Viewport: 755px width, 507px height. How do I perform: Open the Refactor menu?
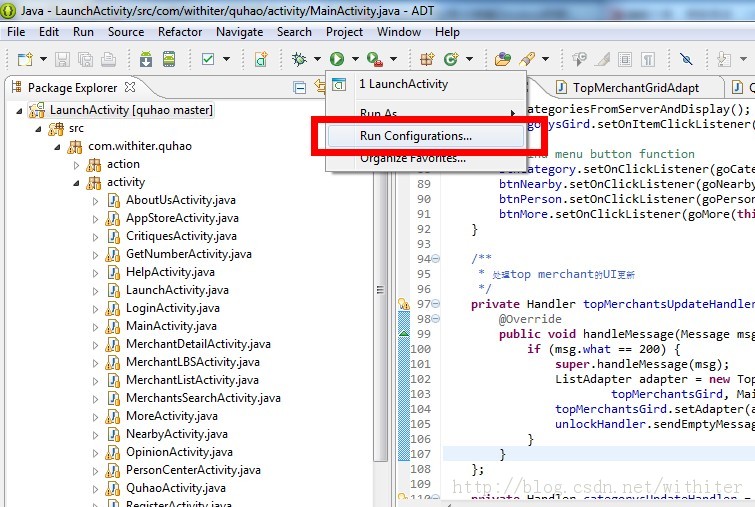180,32
